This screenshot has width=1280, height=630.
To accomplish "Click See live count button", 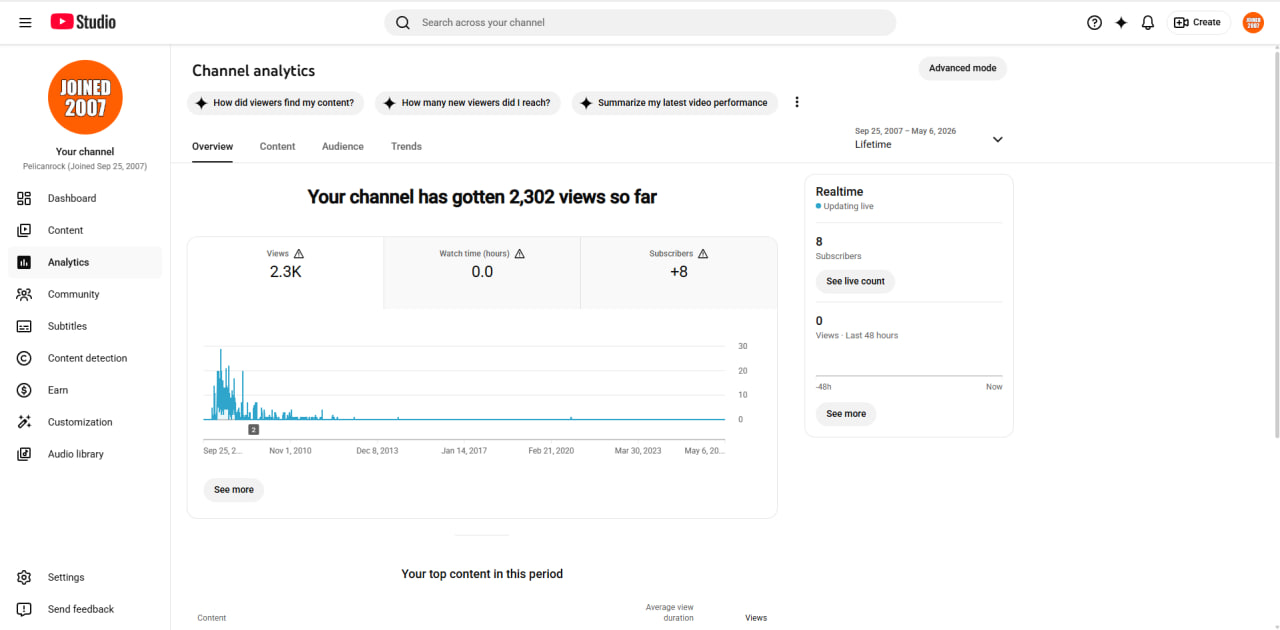I will (x=855, y=282).
